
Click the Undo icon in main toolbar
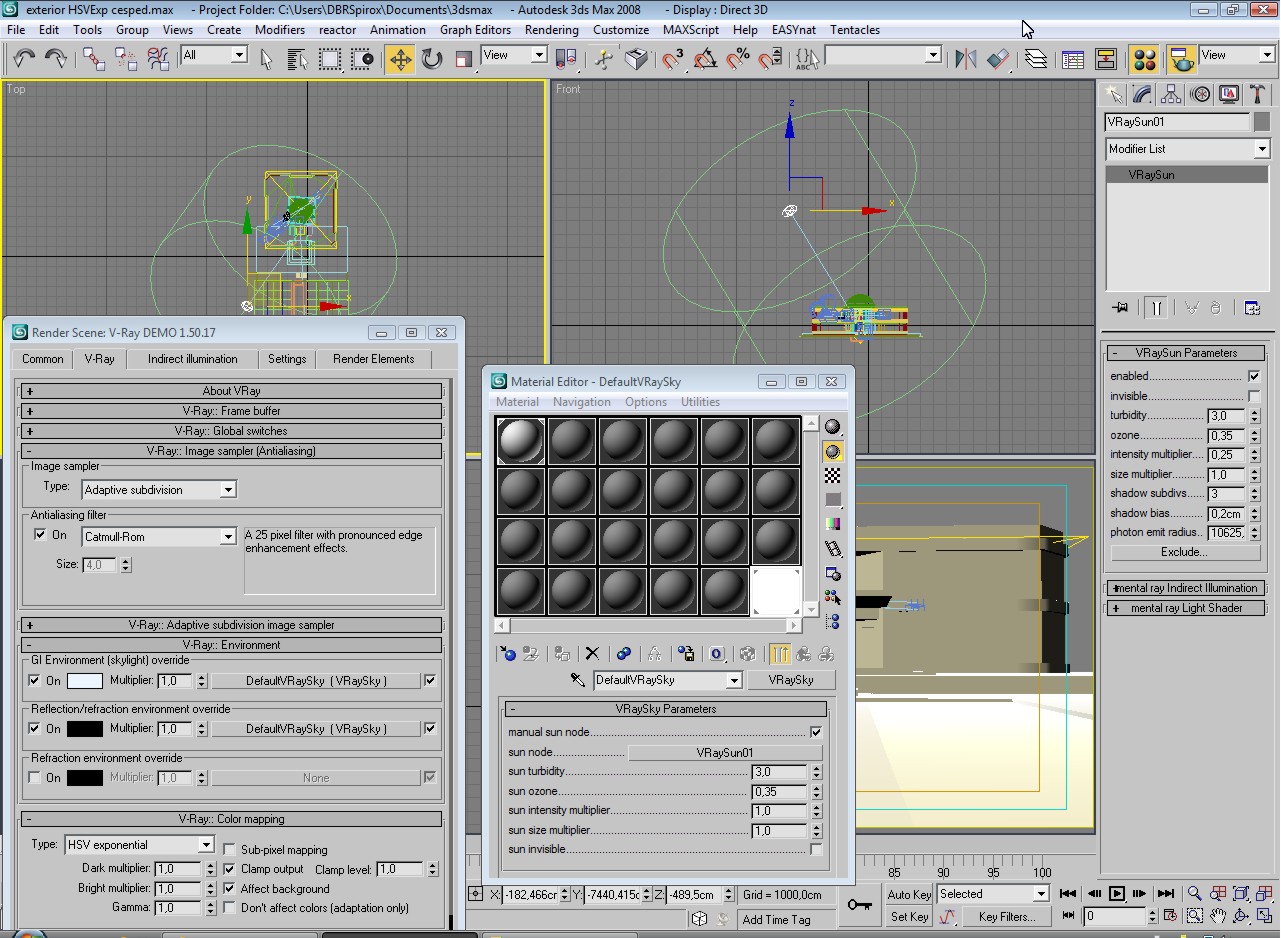point(23,58)
